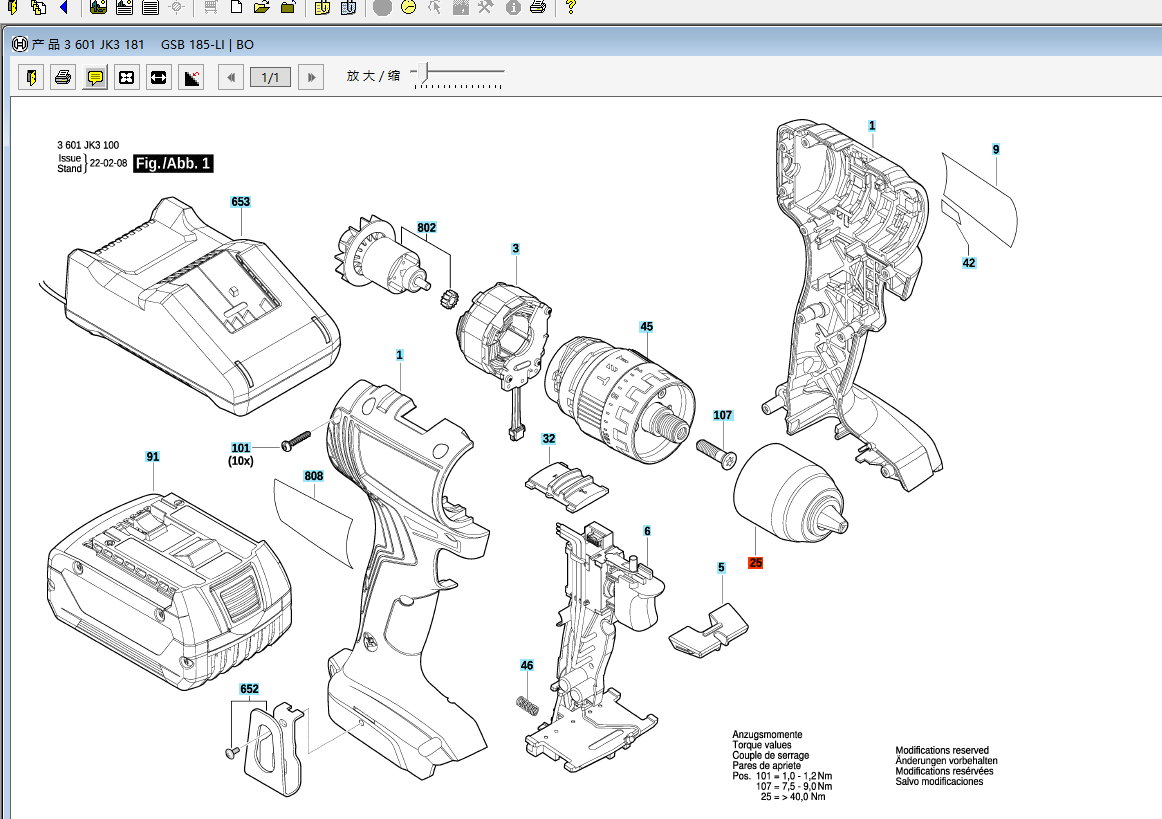This screenshot has height=819, width=1162.
Task: Click the black staircase undo-zoom icon
Action: [x=191, y=77]
